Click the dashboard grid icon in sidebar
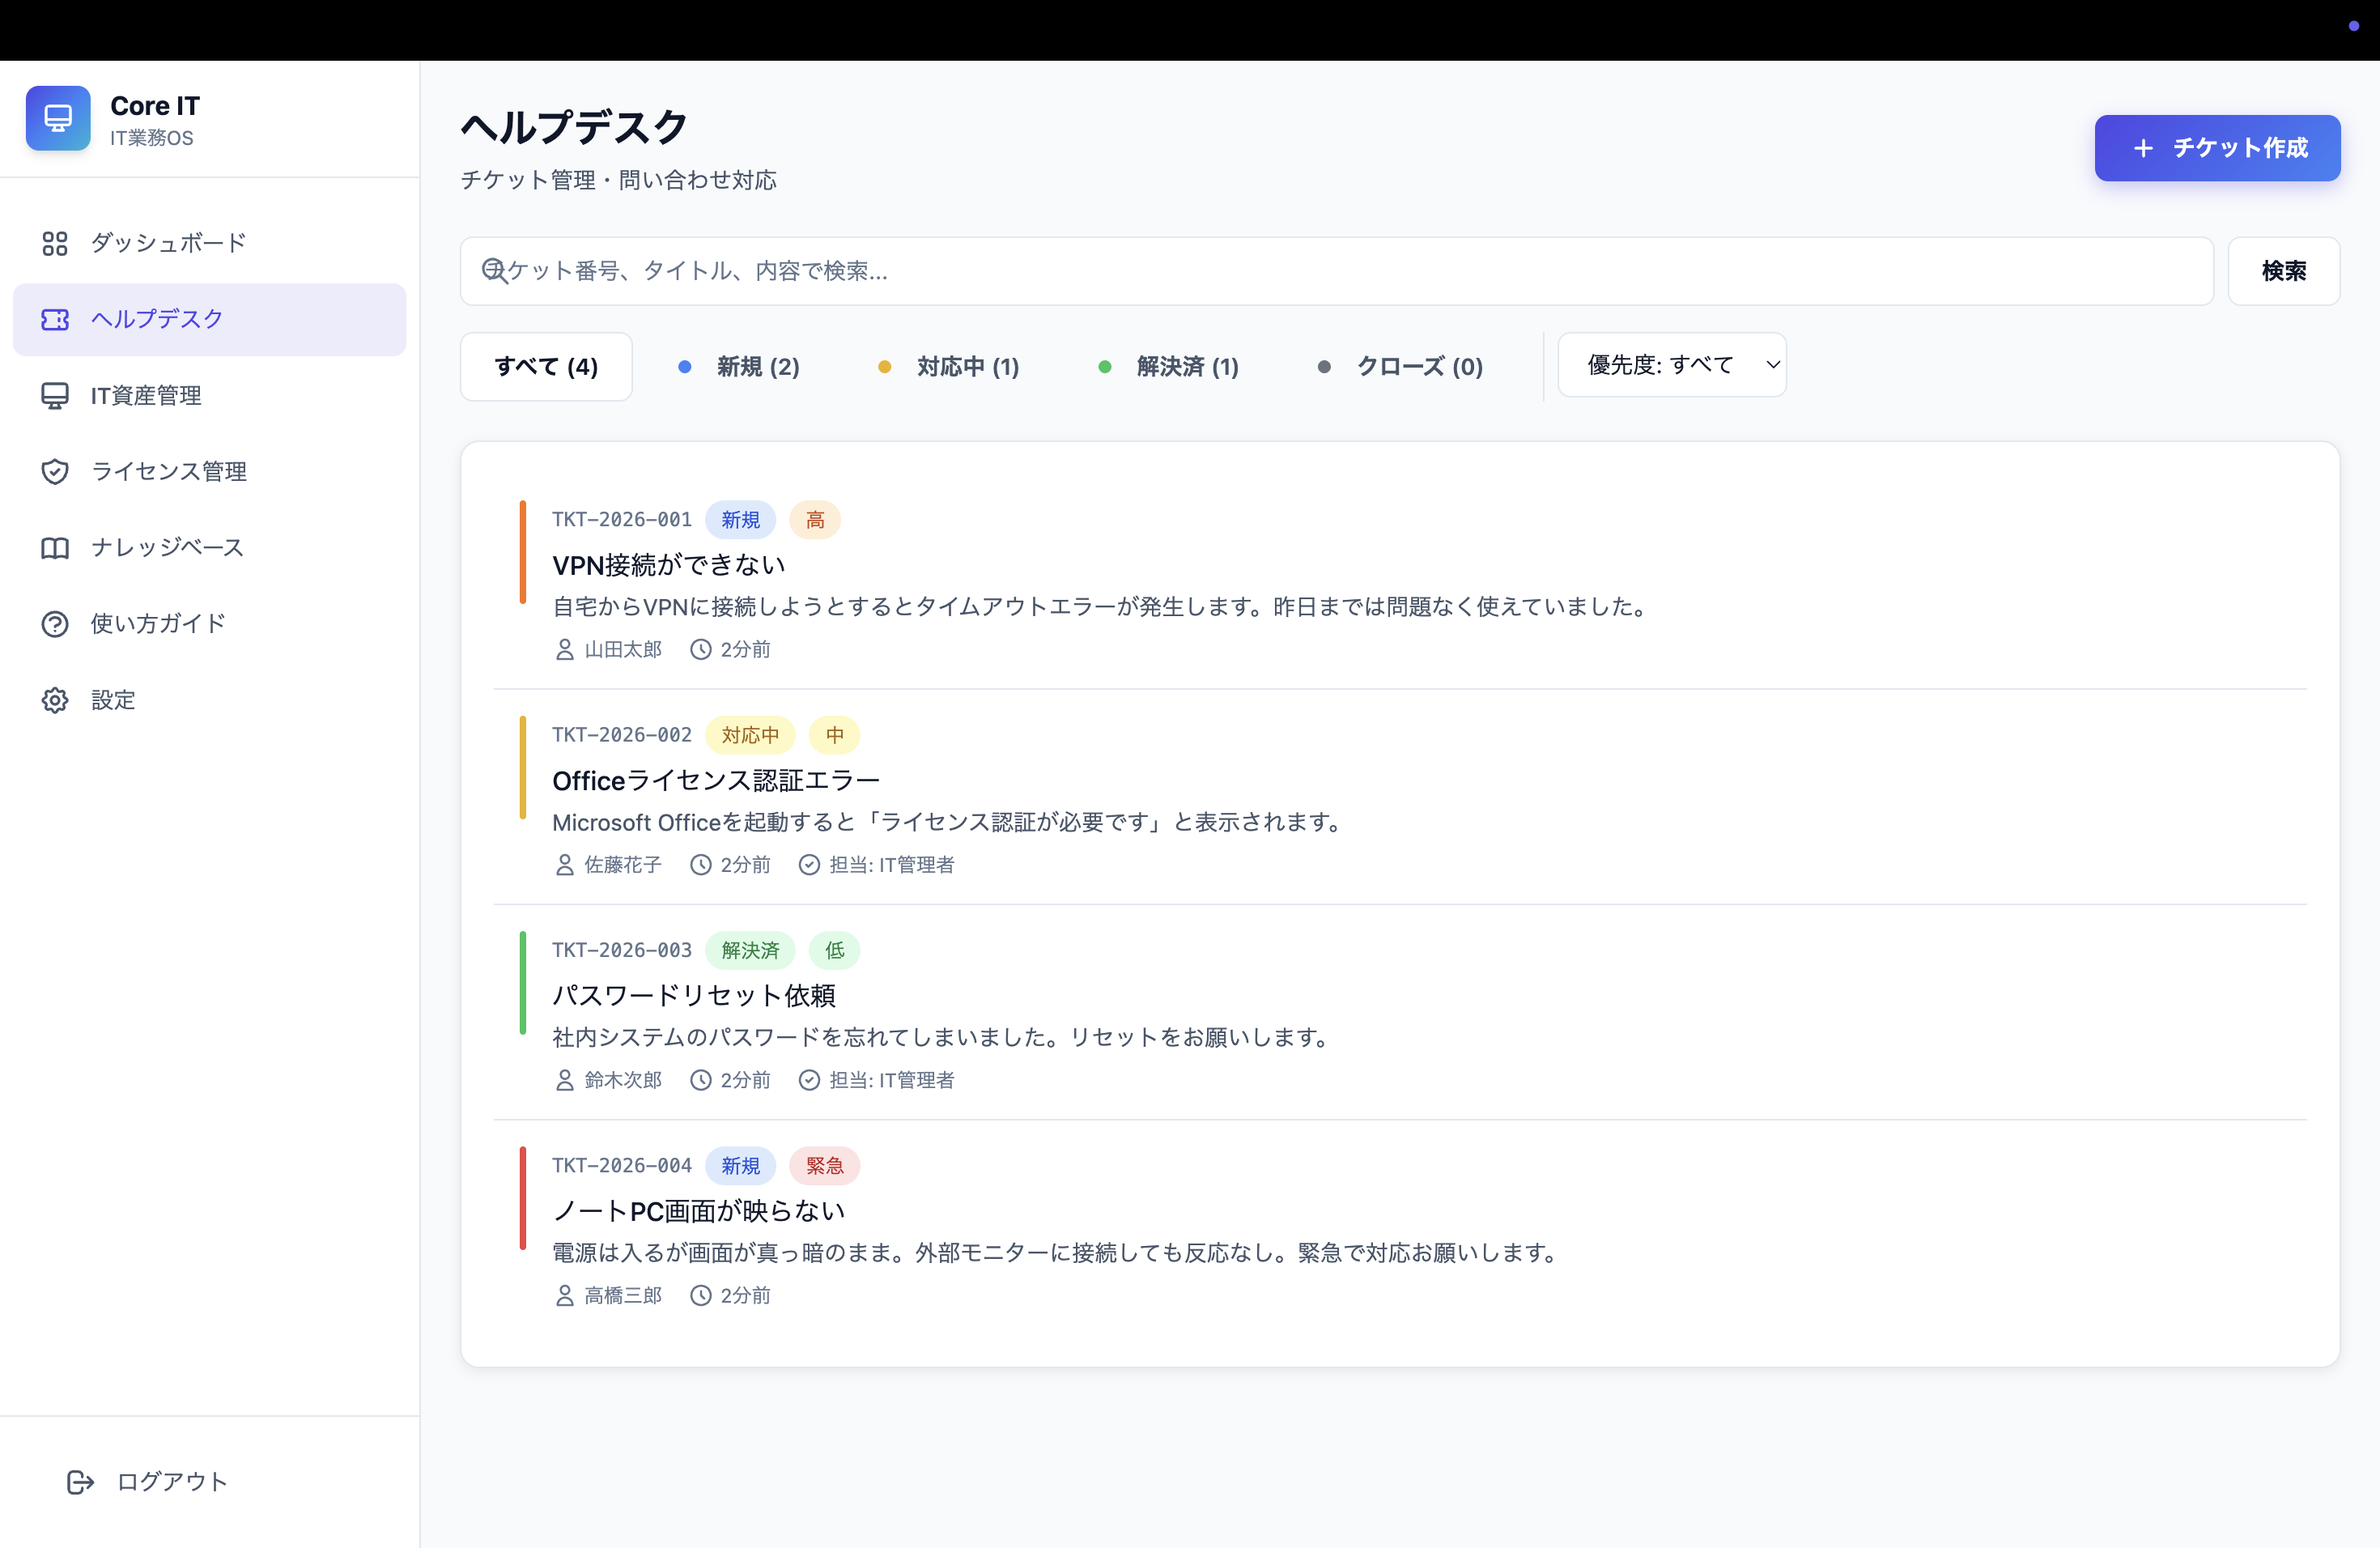 pyautogui.click(x=55, y=243)
